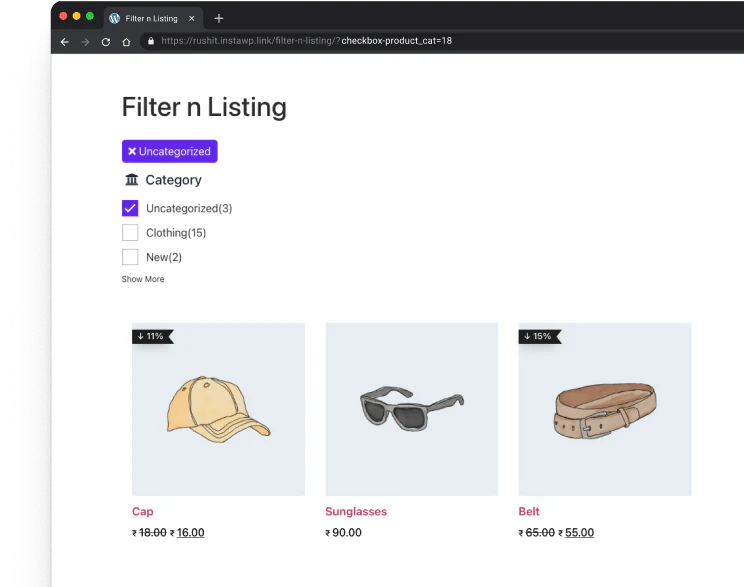Viewport: 744px width, 587px height.
Task: Click the Cap product title link
Action: coord(142,512)
